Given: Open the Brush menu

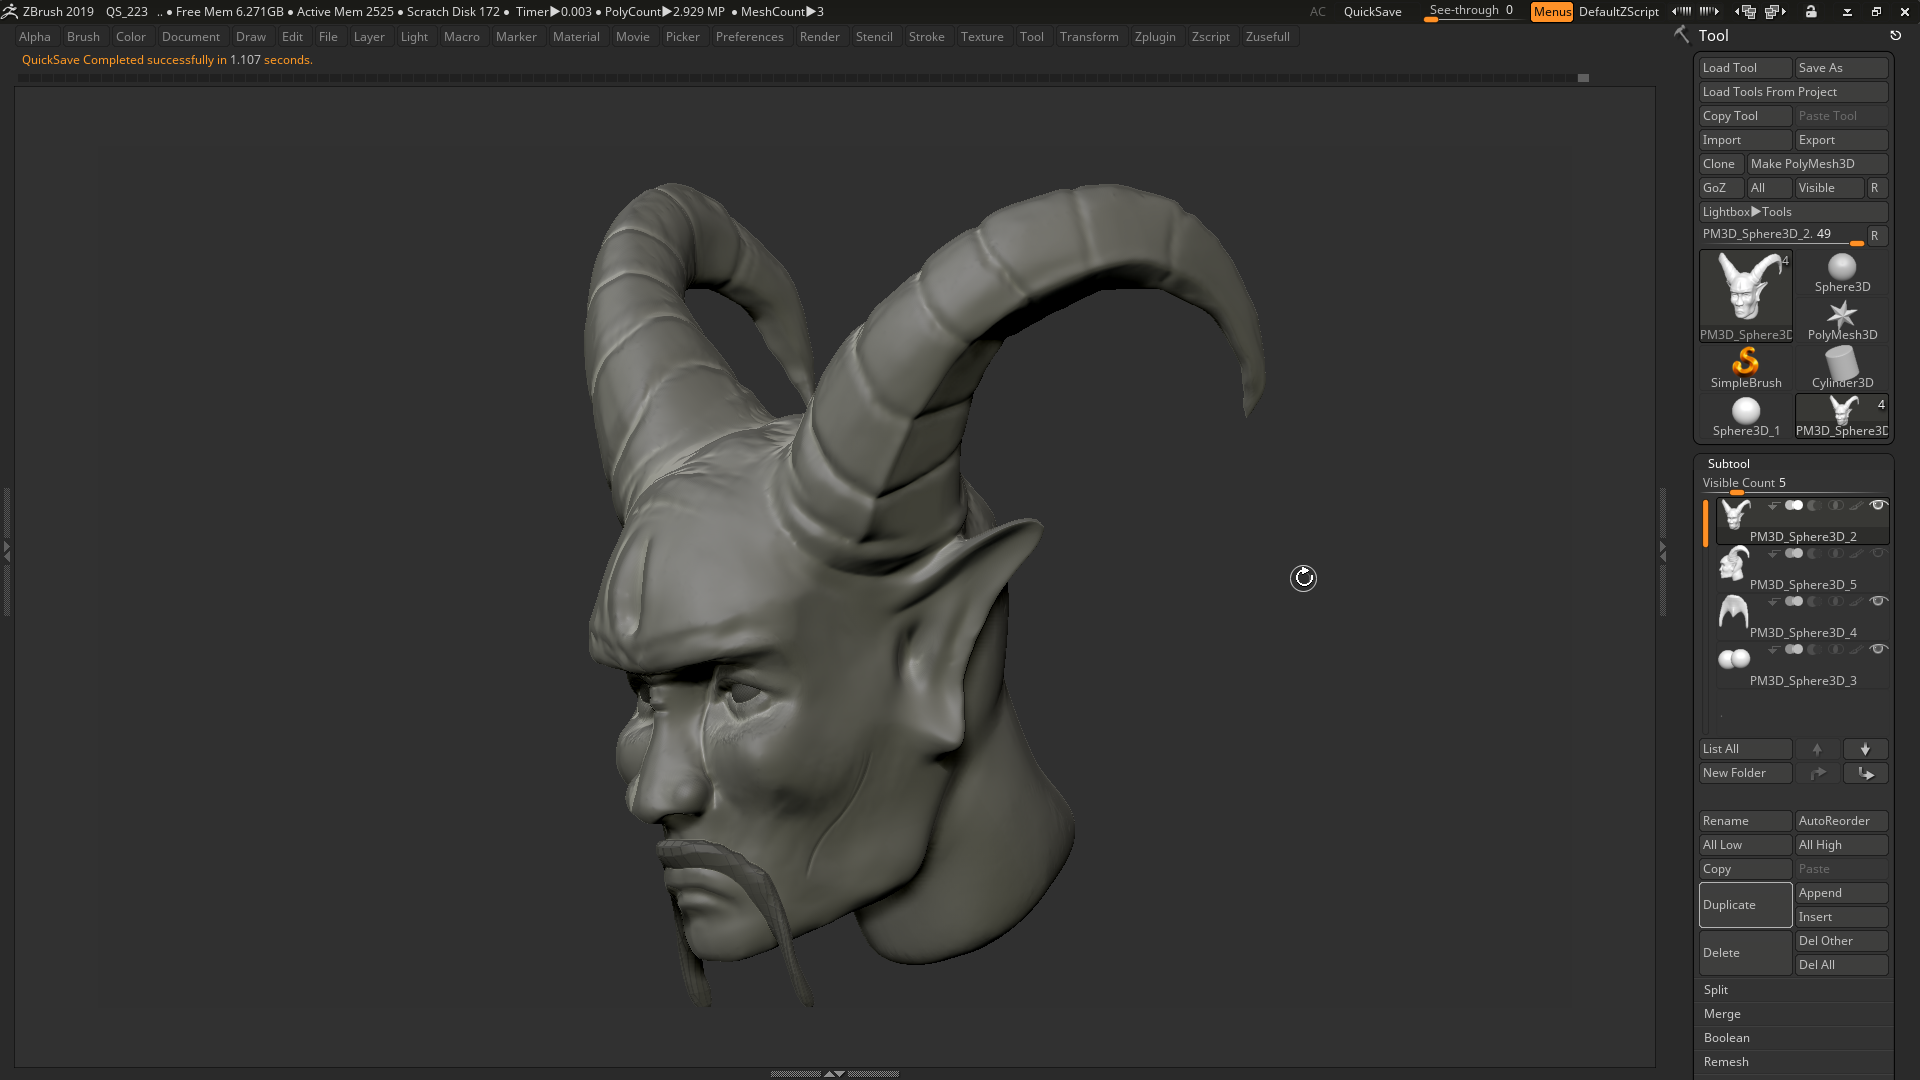Looking at the screenshot, I should pos(83,37).
